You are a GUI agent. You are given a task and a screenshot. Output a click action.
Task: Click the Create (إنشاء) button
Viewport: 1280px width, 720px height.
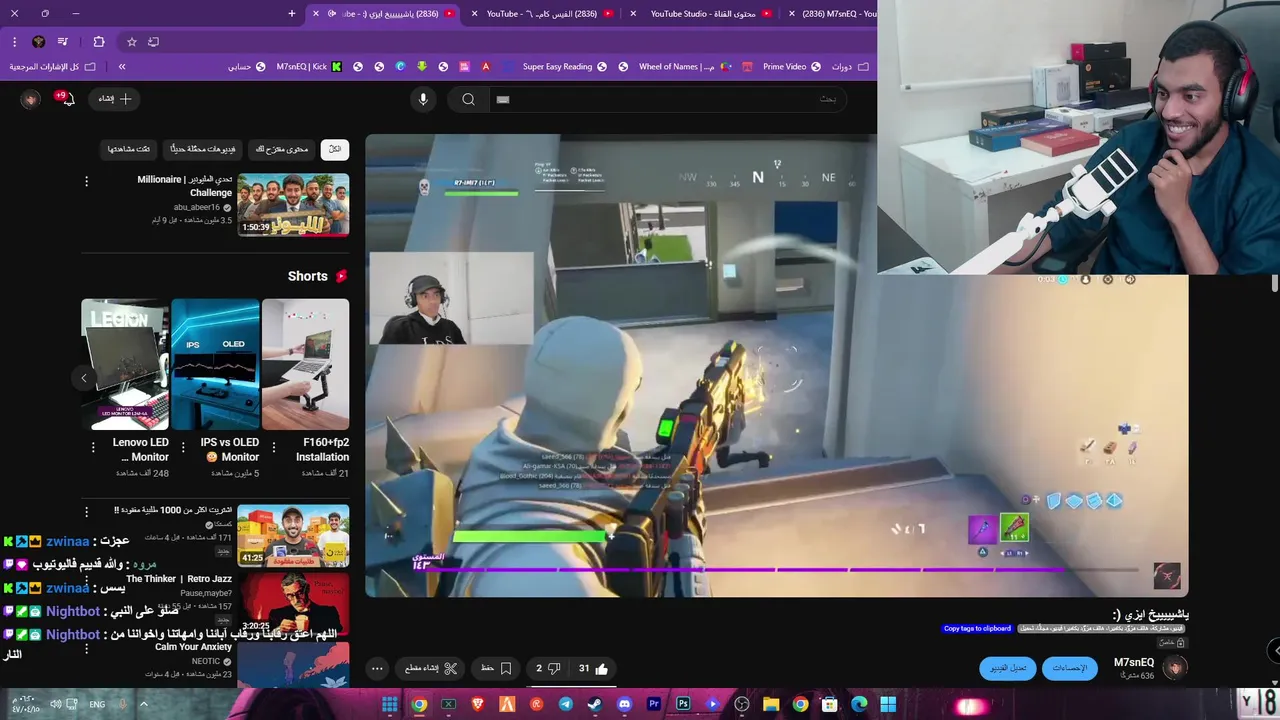115,99
